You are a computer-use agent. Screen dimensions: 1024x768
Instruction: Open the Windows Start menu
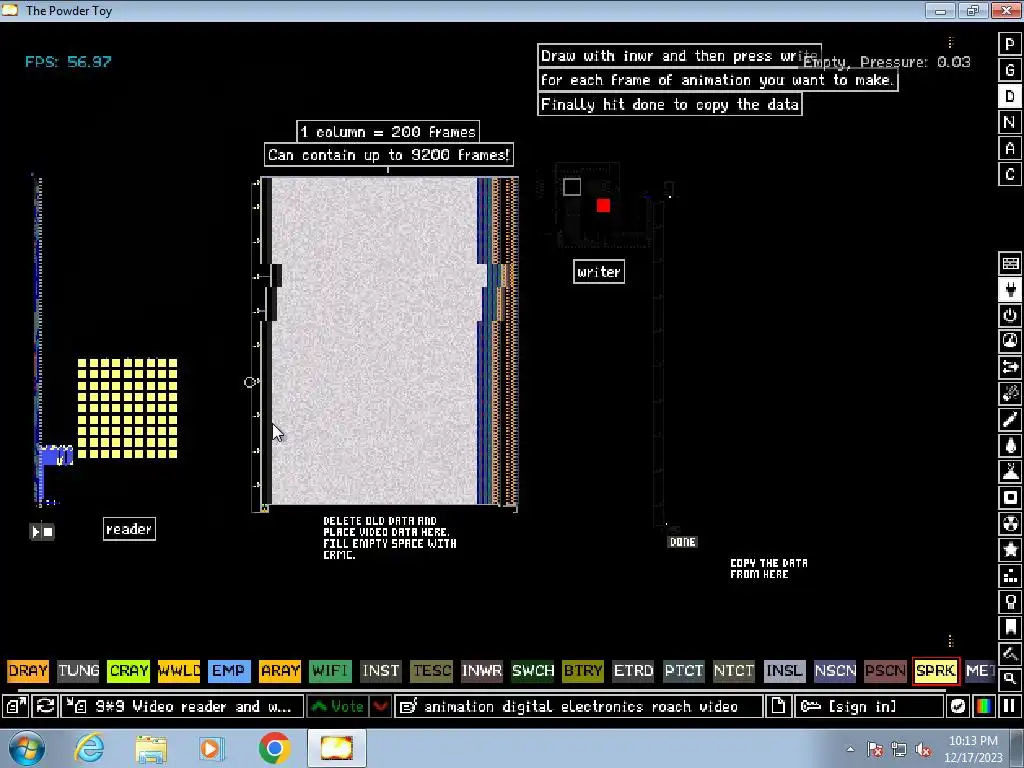pyautogui.click(x=26, y=748)
